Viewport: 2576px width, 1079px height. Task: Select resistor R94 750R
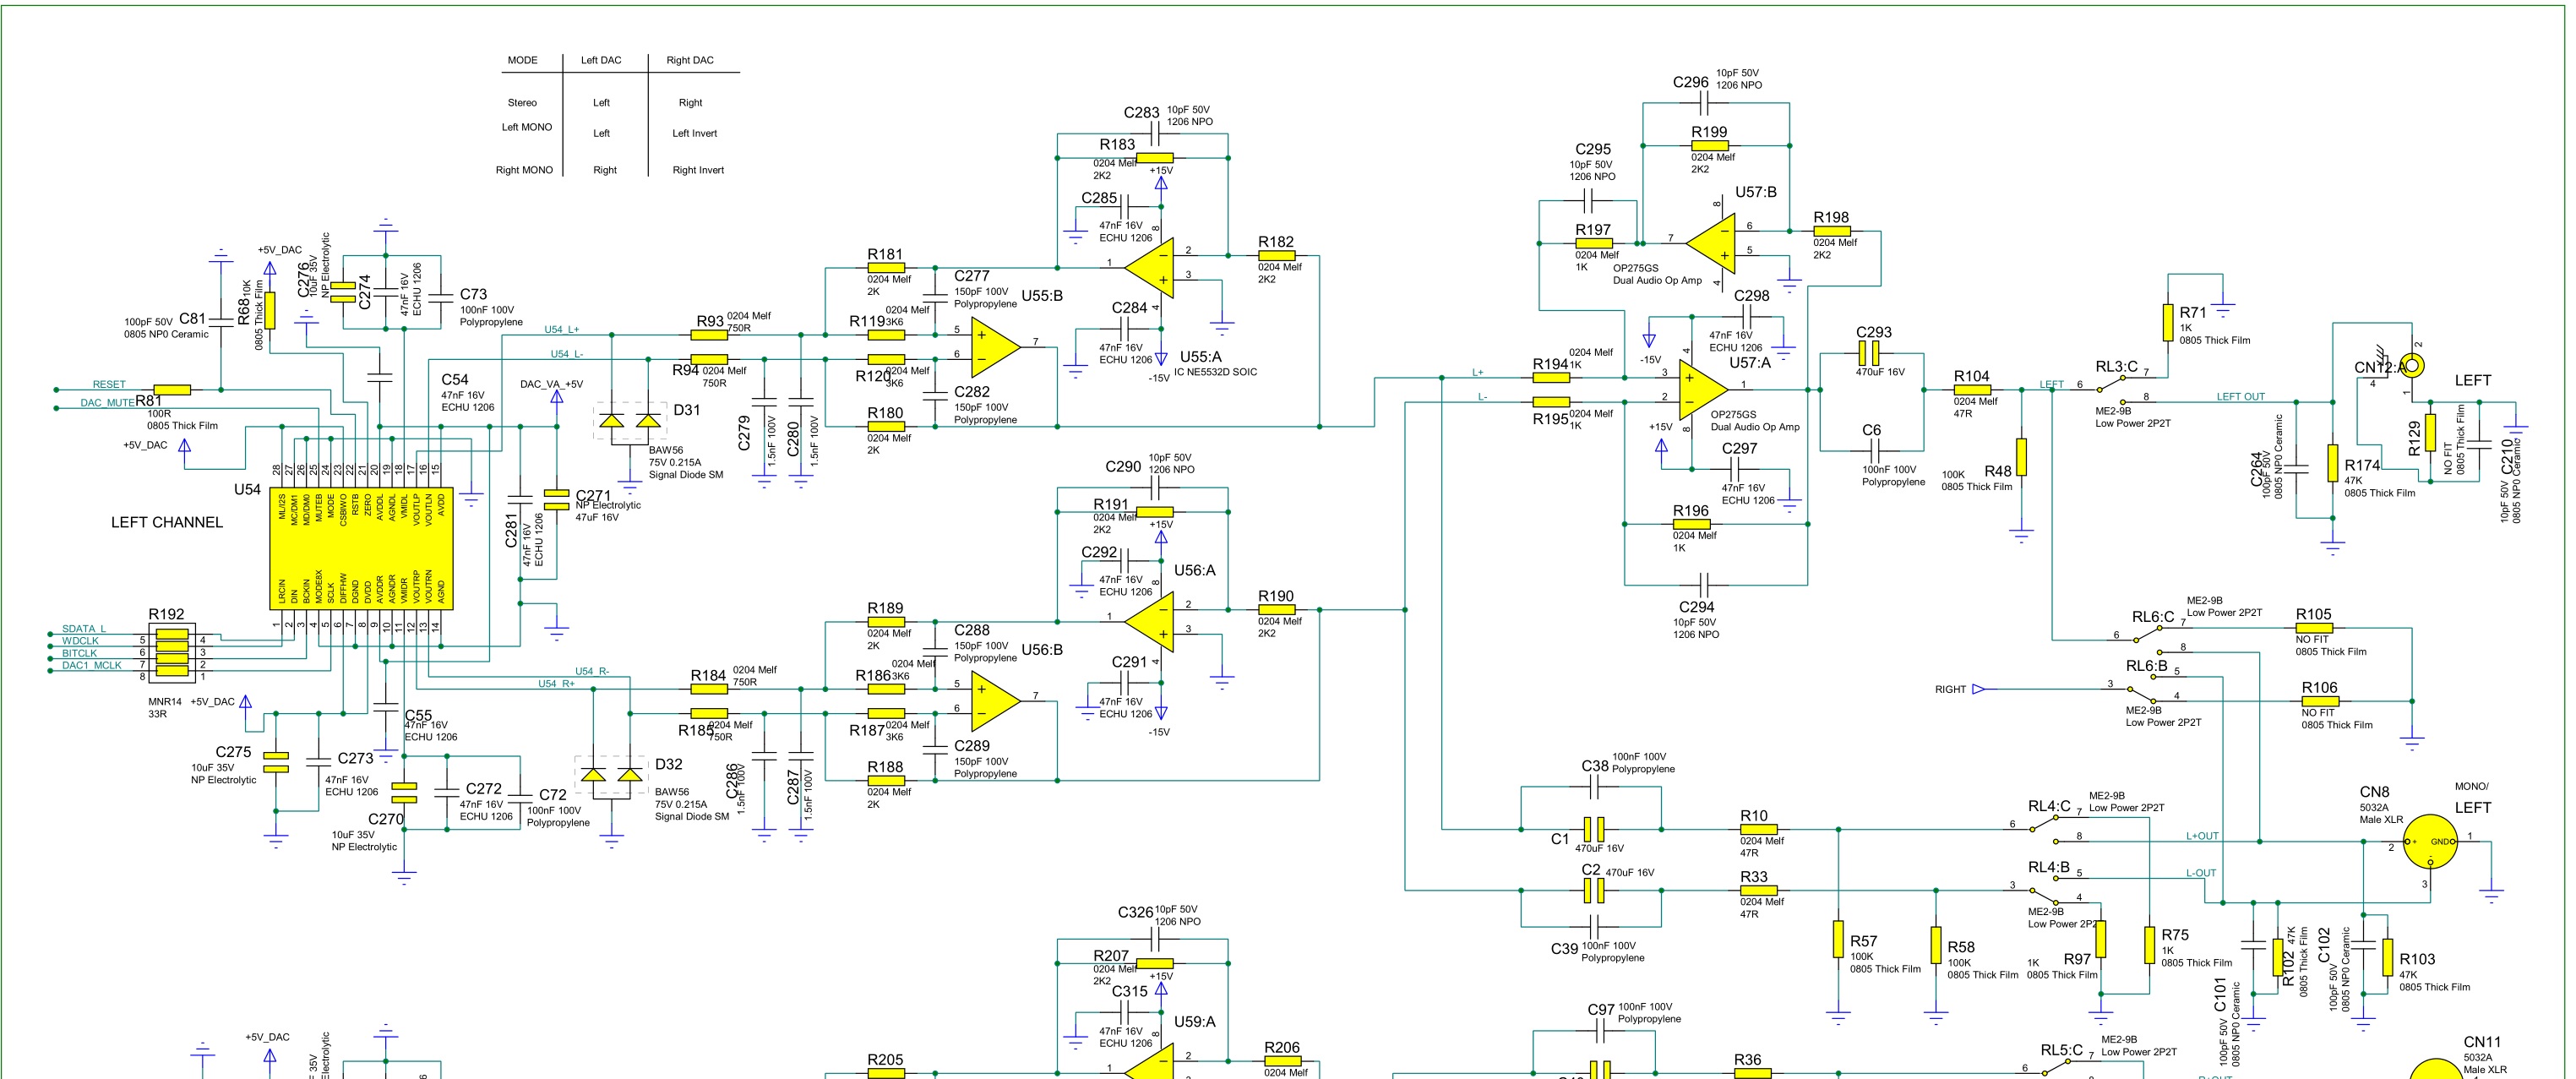coord(709,359)
